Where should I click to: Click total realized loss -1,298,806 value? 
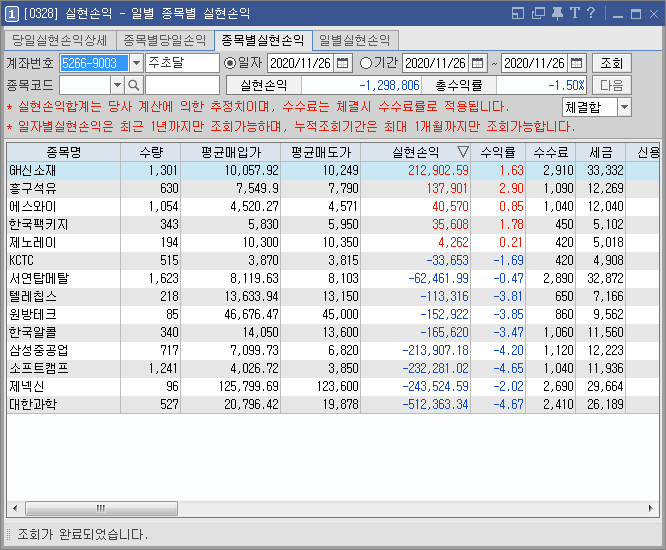[x=361, y=85]
